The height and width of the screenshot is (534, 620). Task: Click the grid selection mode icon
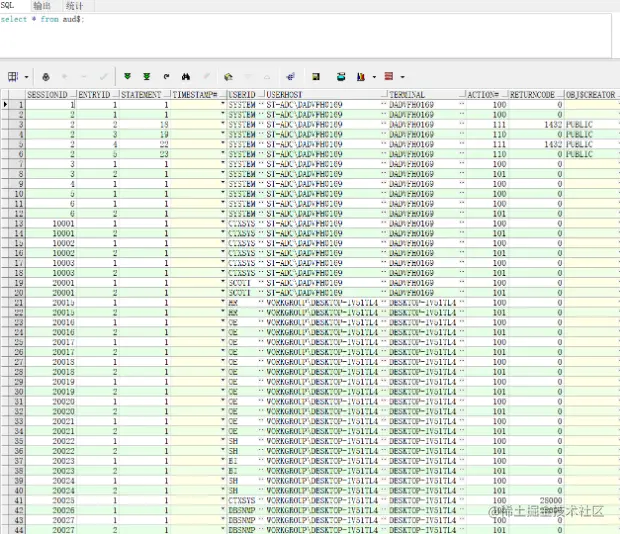click(x=13, y=77)
